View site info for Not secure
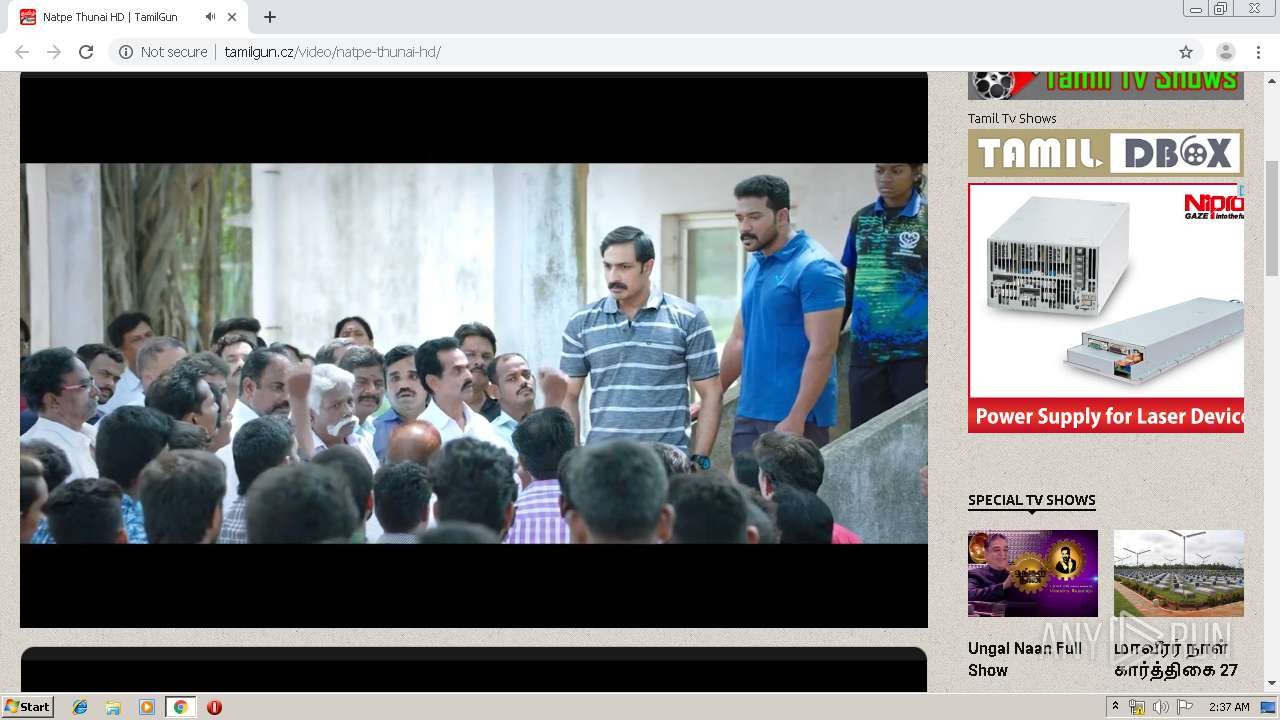The image size is (1280, 720). [163, 52]
